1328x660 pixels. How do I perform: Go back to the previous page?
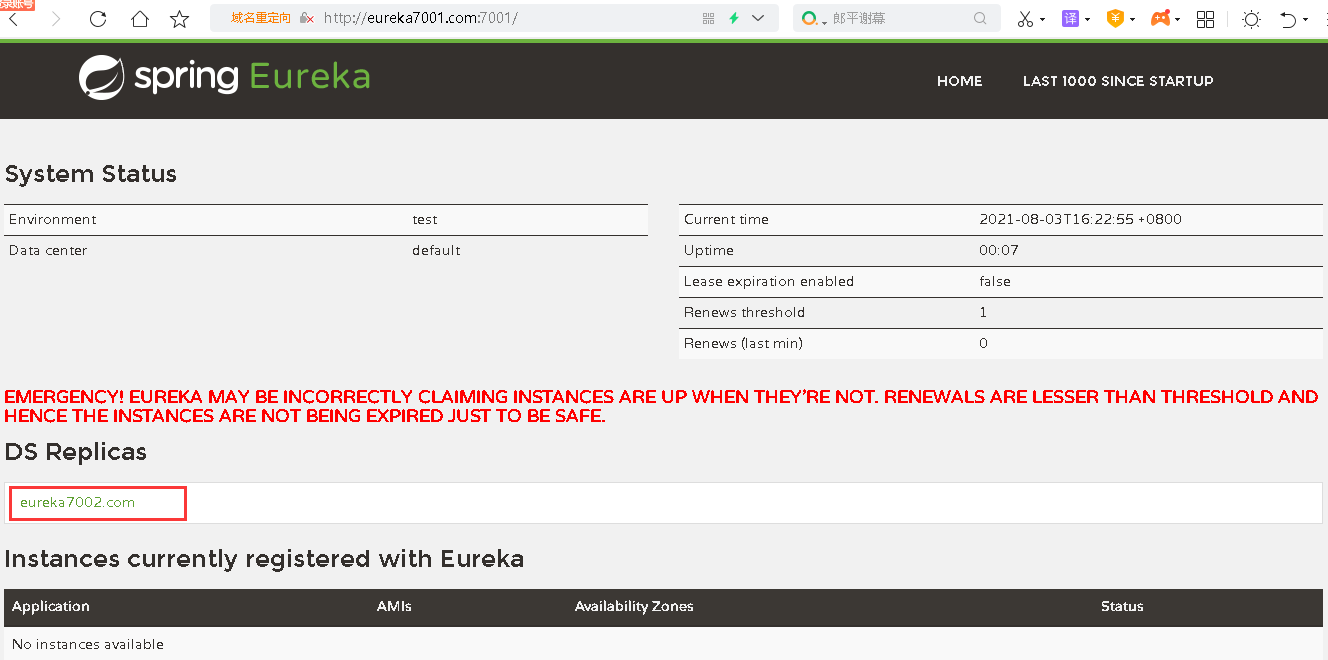tap(14, 19)
